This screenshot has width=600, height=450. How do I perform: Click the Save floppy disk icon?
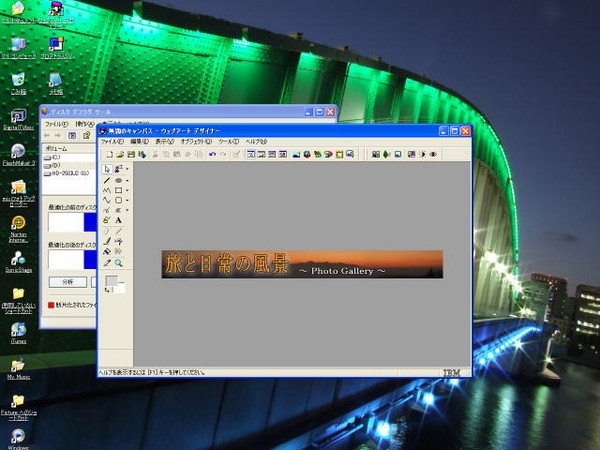point(131,154)
